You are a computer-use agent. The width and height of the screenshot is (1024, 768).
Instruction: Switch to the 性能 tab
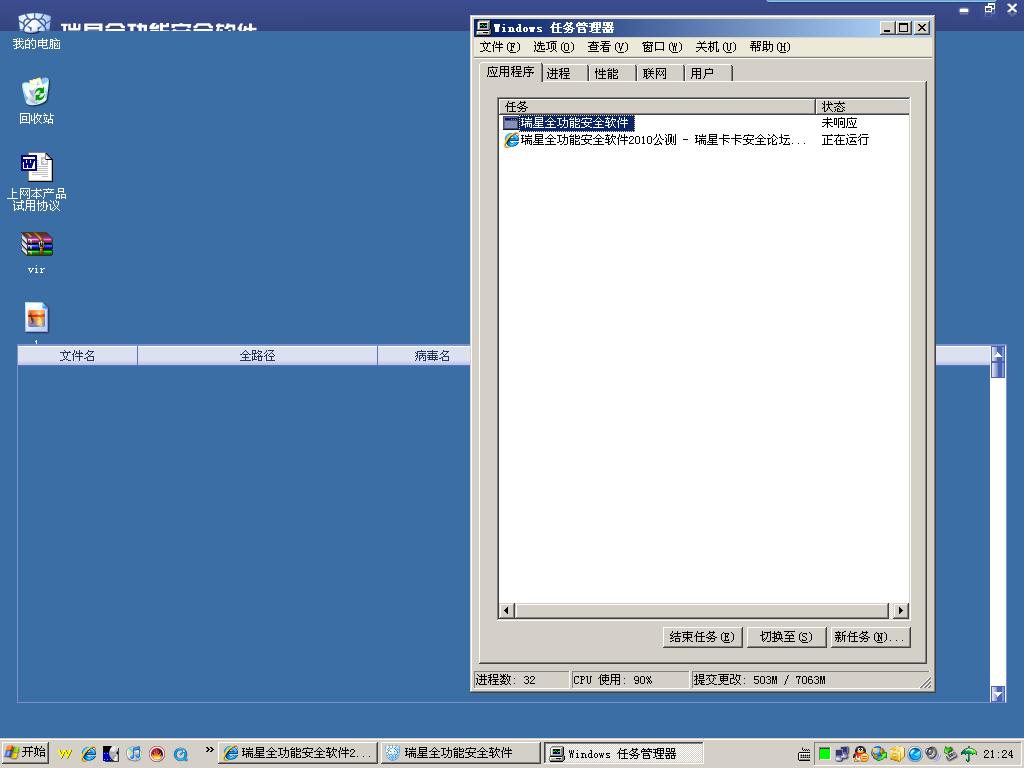[x=607, y=73]
